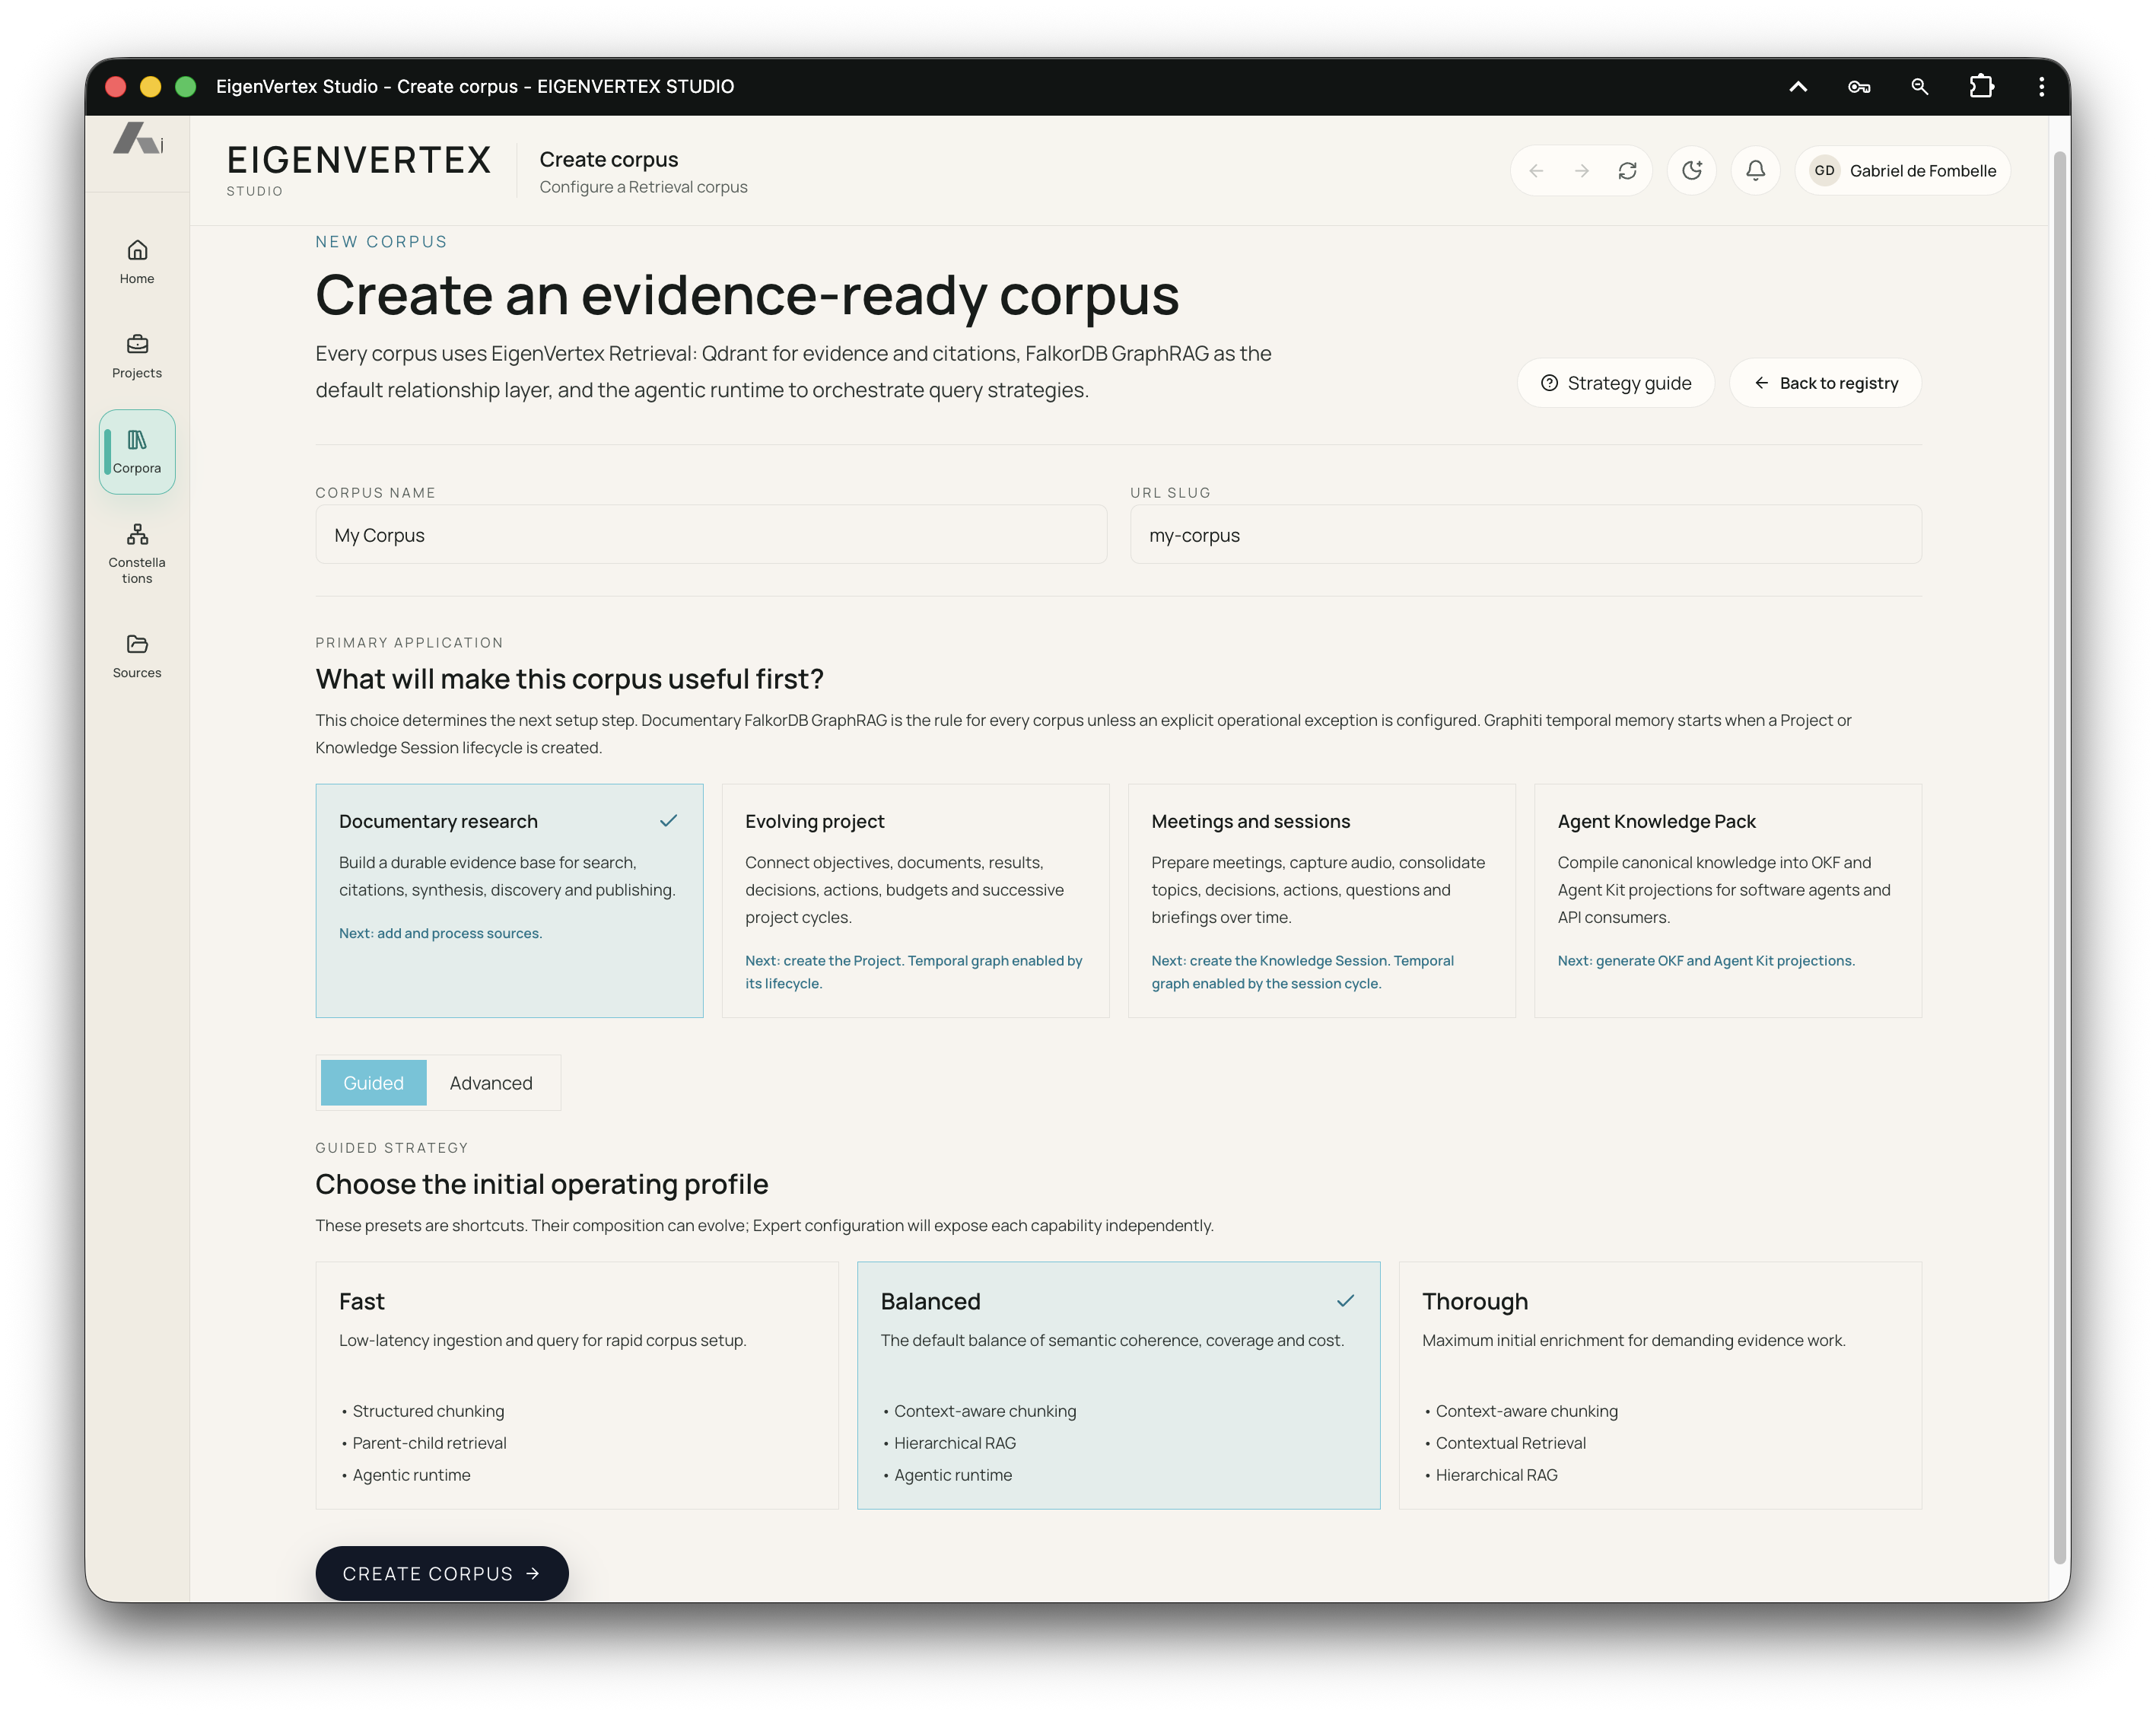This screenshot has width=2156, height=1715.
Task: Click 'Next: generate OKF and Agent Kit projections.'
Action: pyautogui.click(x=1706, y=960)
